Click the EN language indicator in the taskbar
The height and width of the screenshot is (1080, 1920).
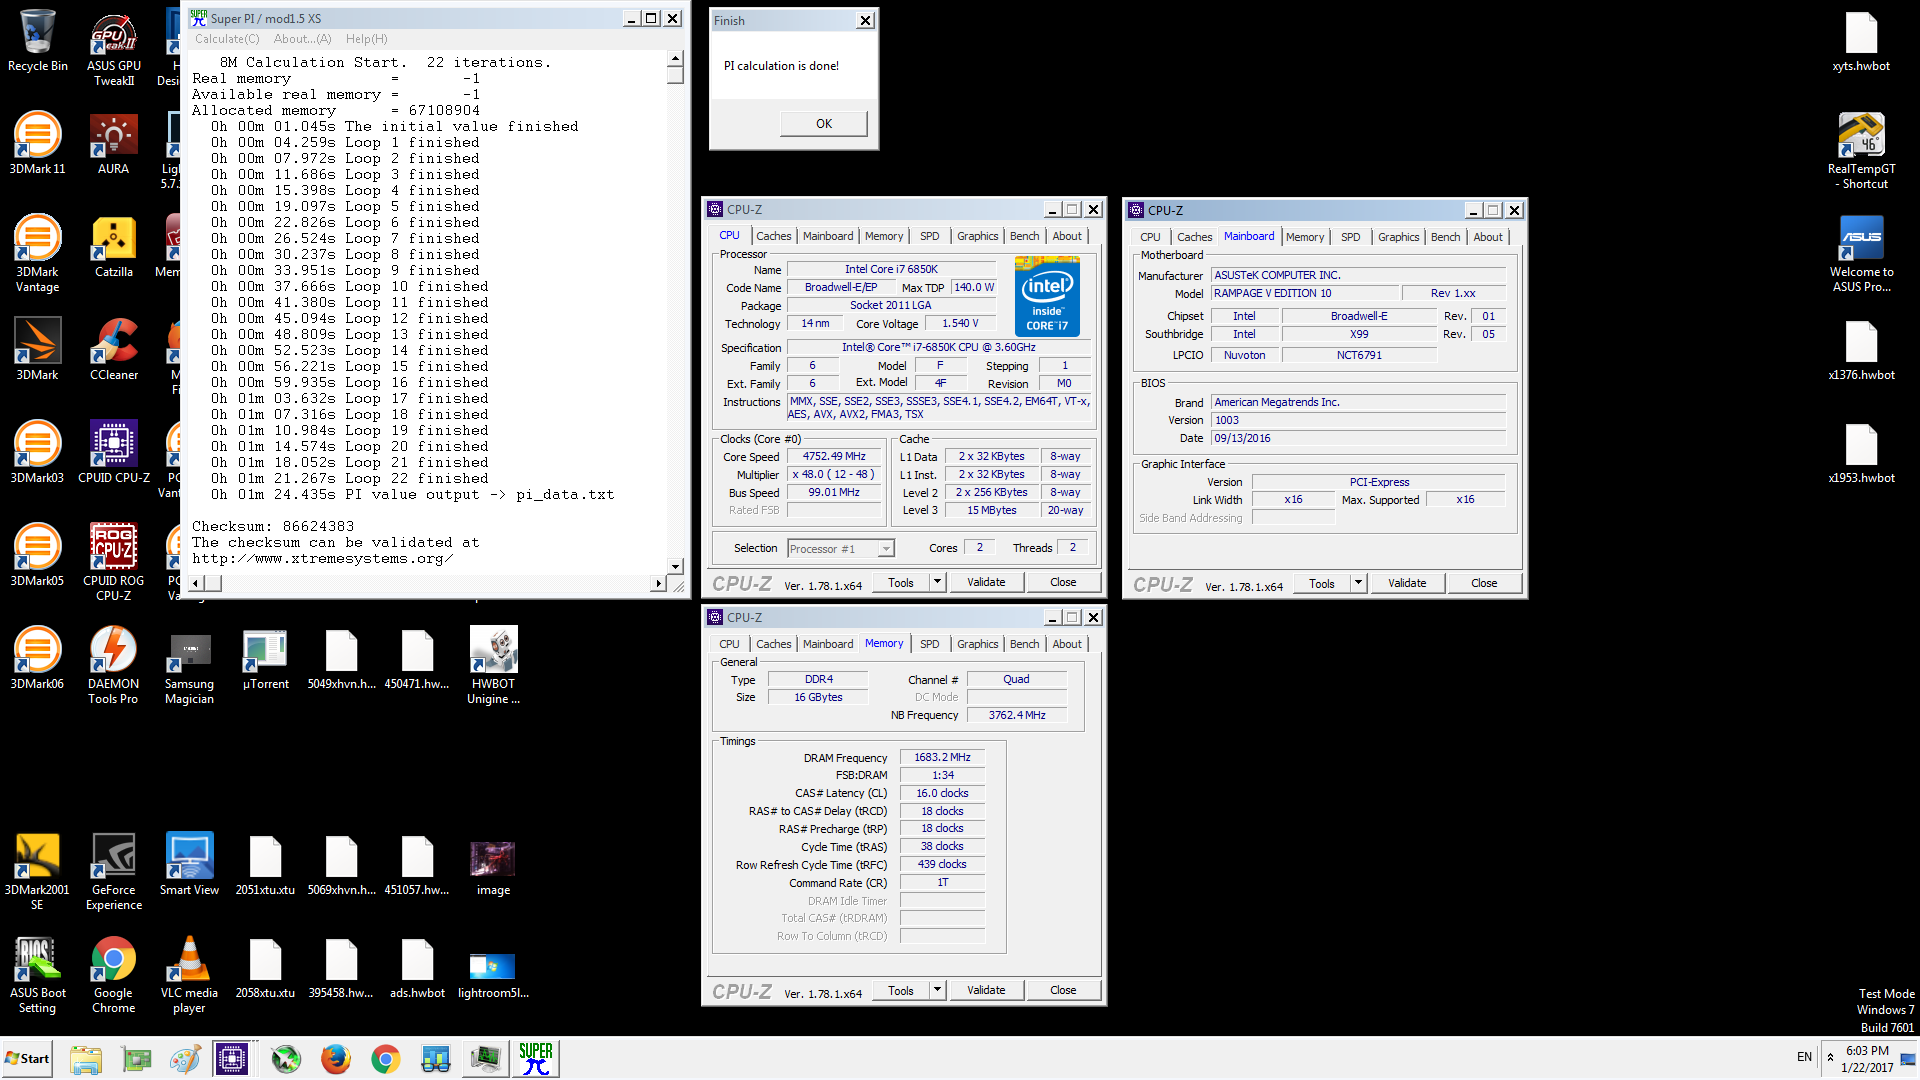pos(1804,1057)
